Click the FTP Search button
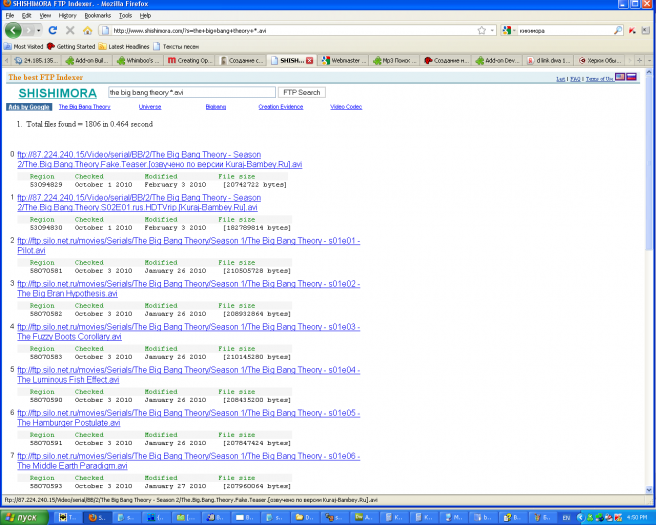This screenshot has height=525, width=656. coord(302,92)
